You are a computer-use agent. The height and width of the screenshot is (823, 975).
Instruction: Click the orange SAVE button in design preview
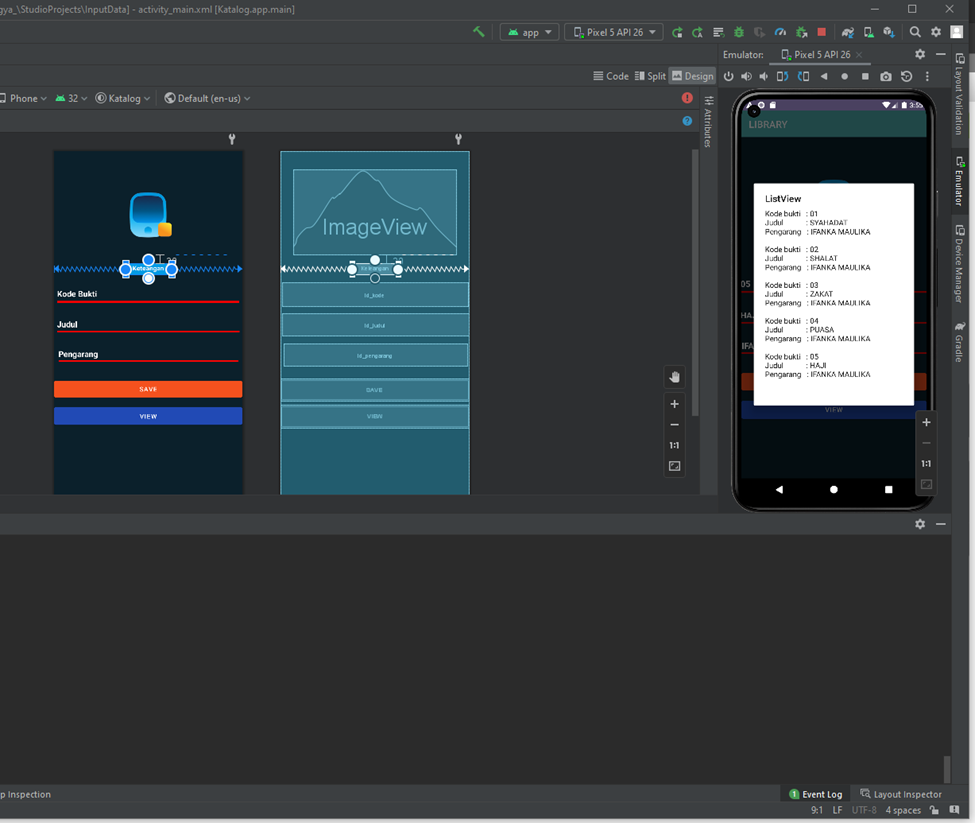[x=148, y=389]
